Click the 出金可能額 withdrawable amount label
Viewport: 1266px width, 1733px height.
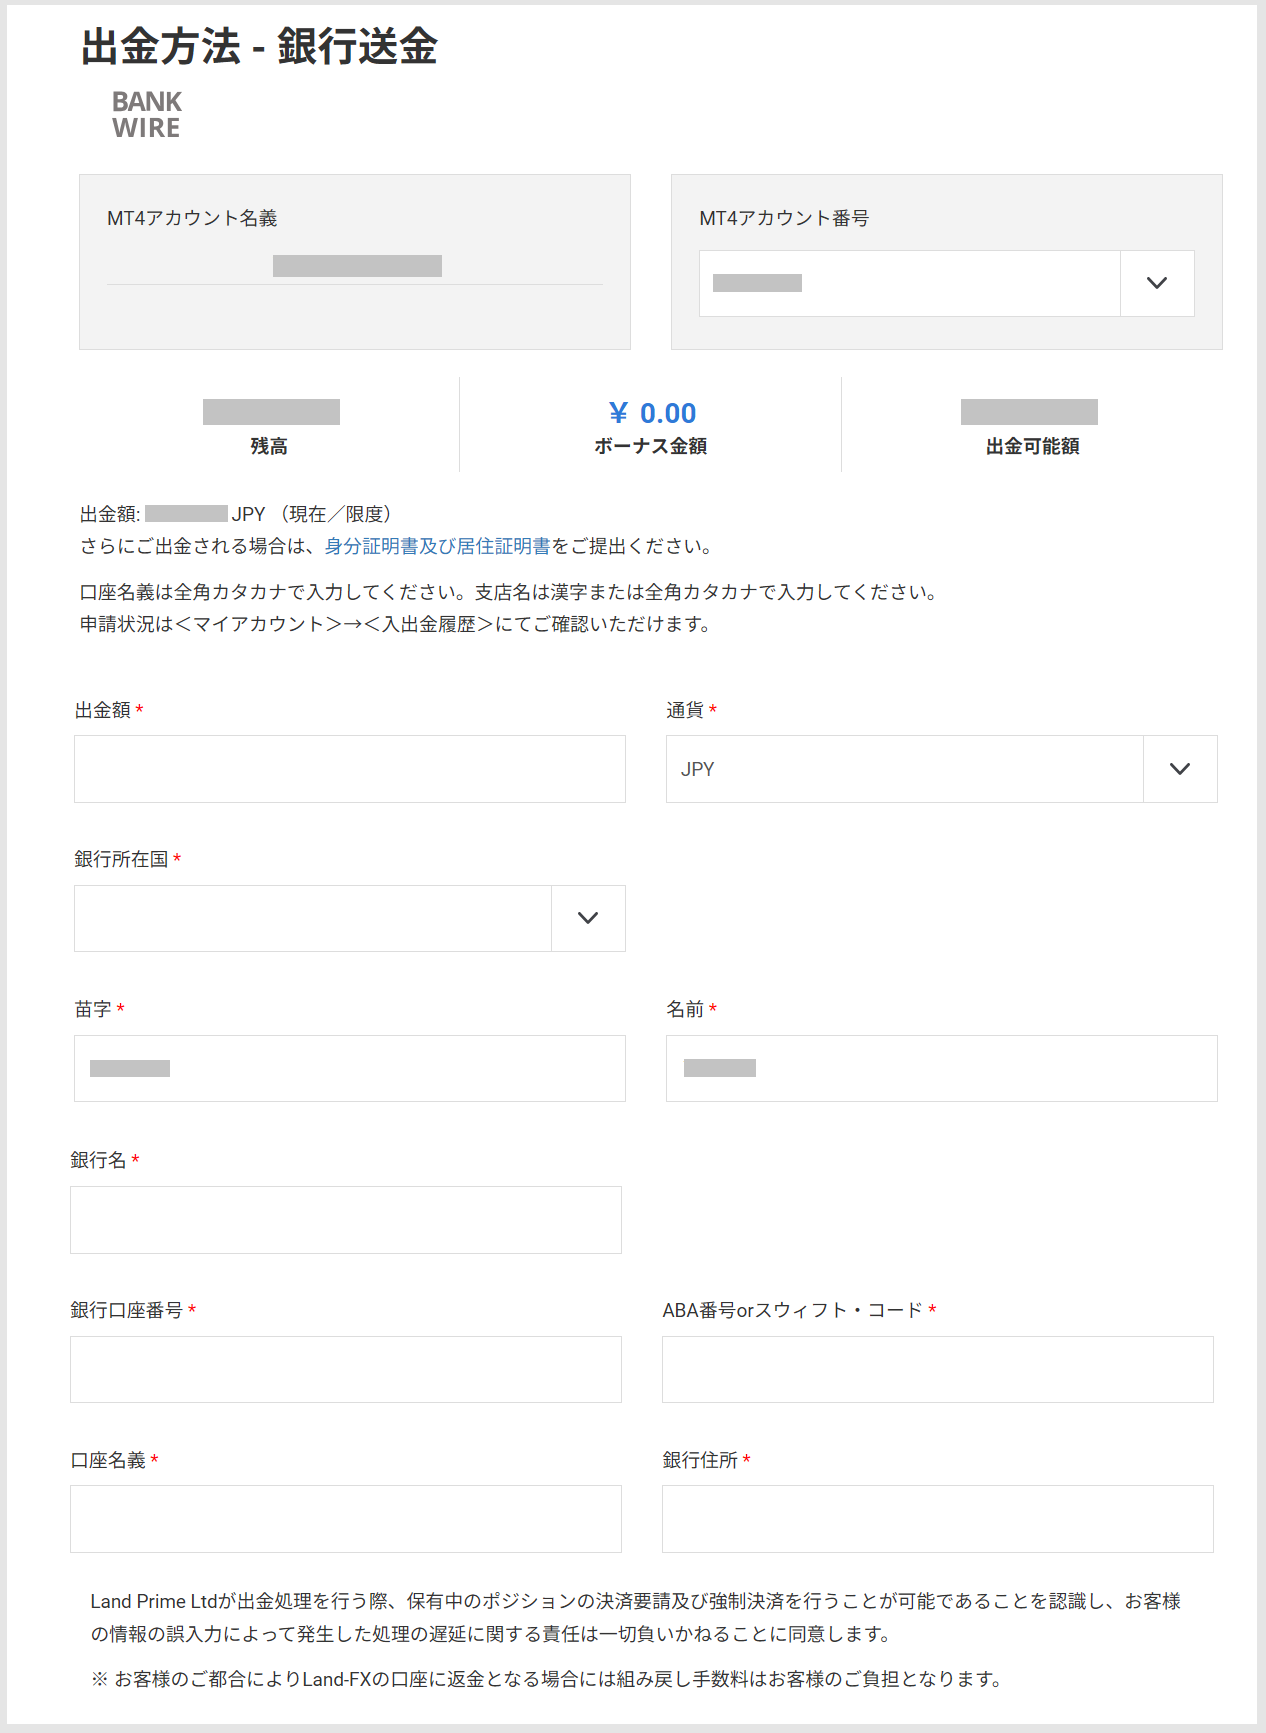(x=1032, y=446)
